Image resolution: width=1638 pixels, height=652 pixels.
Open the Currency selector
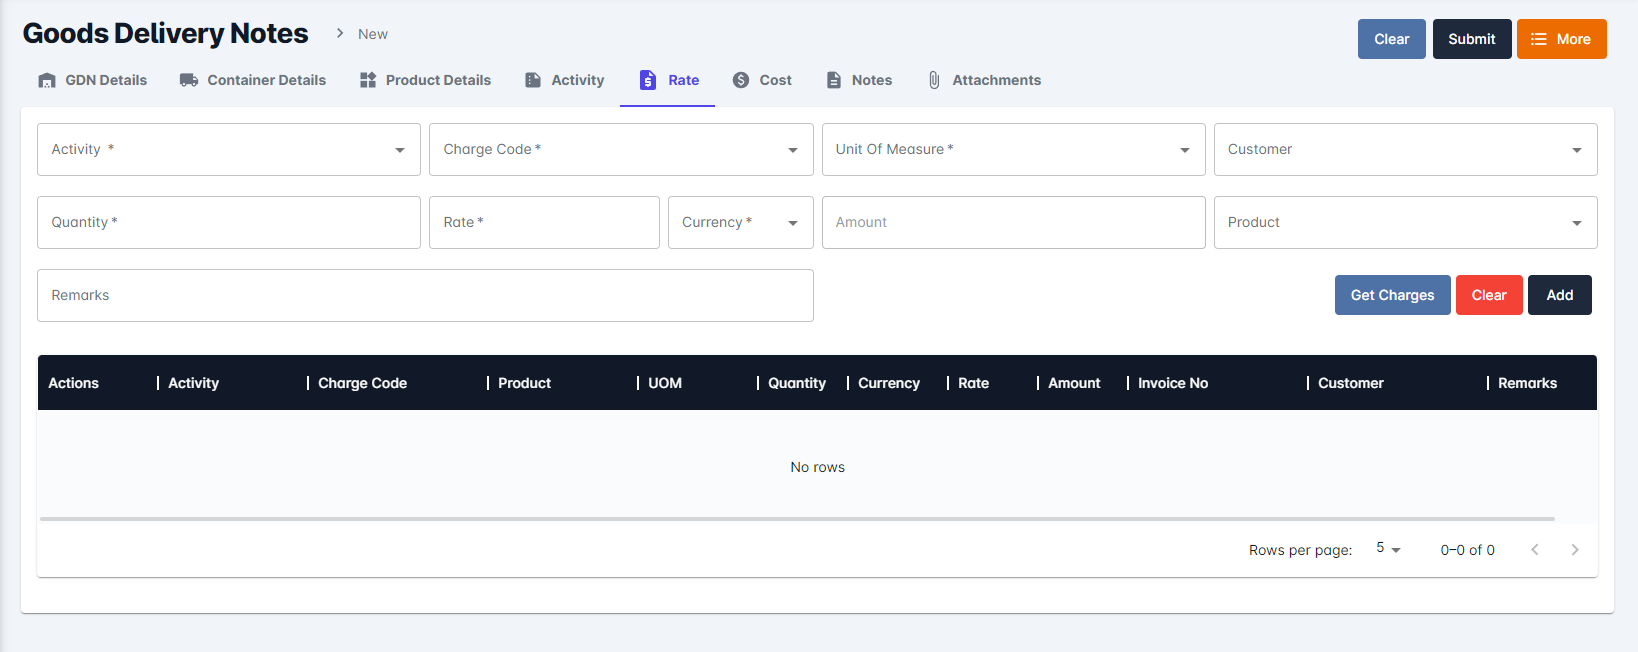click(x=793, y=223)
